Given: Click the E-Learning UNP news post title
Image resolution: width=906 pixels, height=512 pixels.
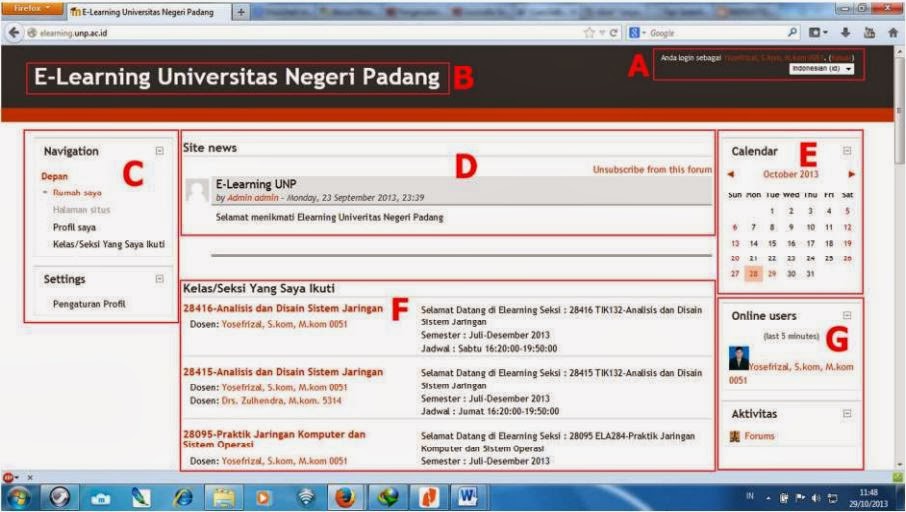Looking at the screenshot, I should (256, 184).
